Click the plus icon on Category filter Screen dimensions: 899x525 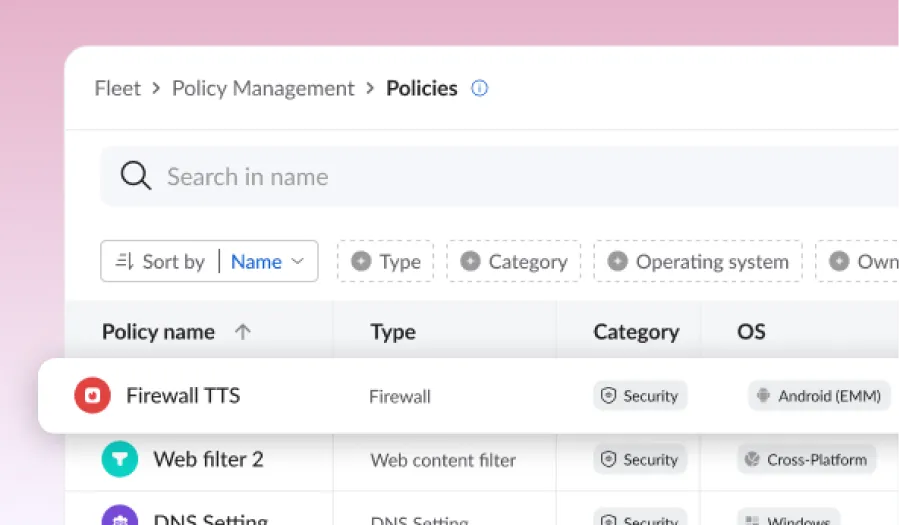point(470,262)
